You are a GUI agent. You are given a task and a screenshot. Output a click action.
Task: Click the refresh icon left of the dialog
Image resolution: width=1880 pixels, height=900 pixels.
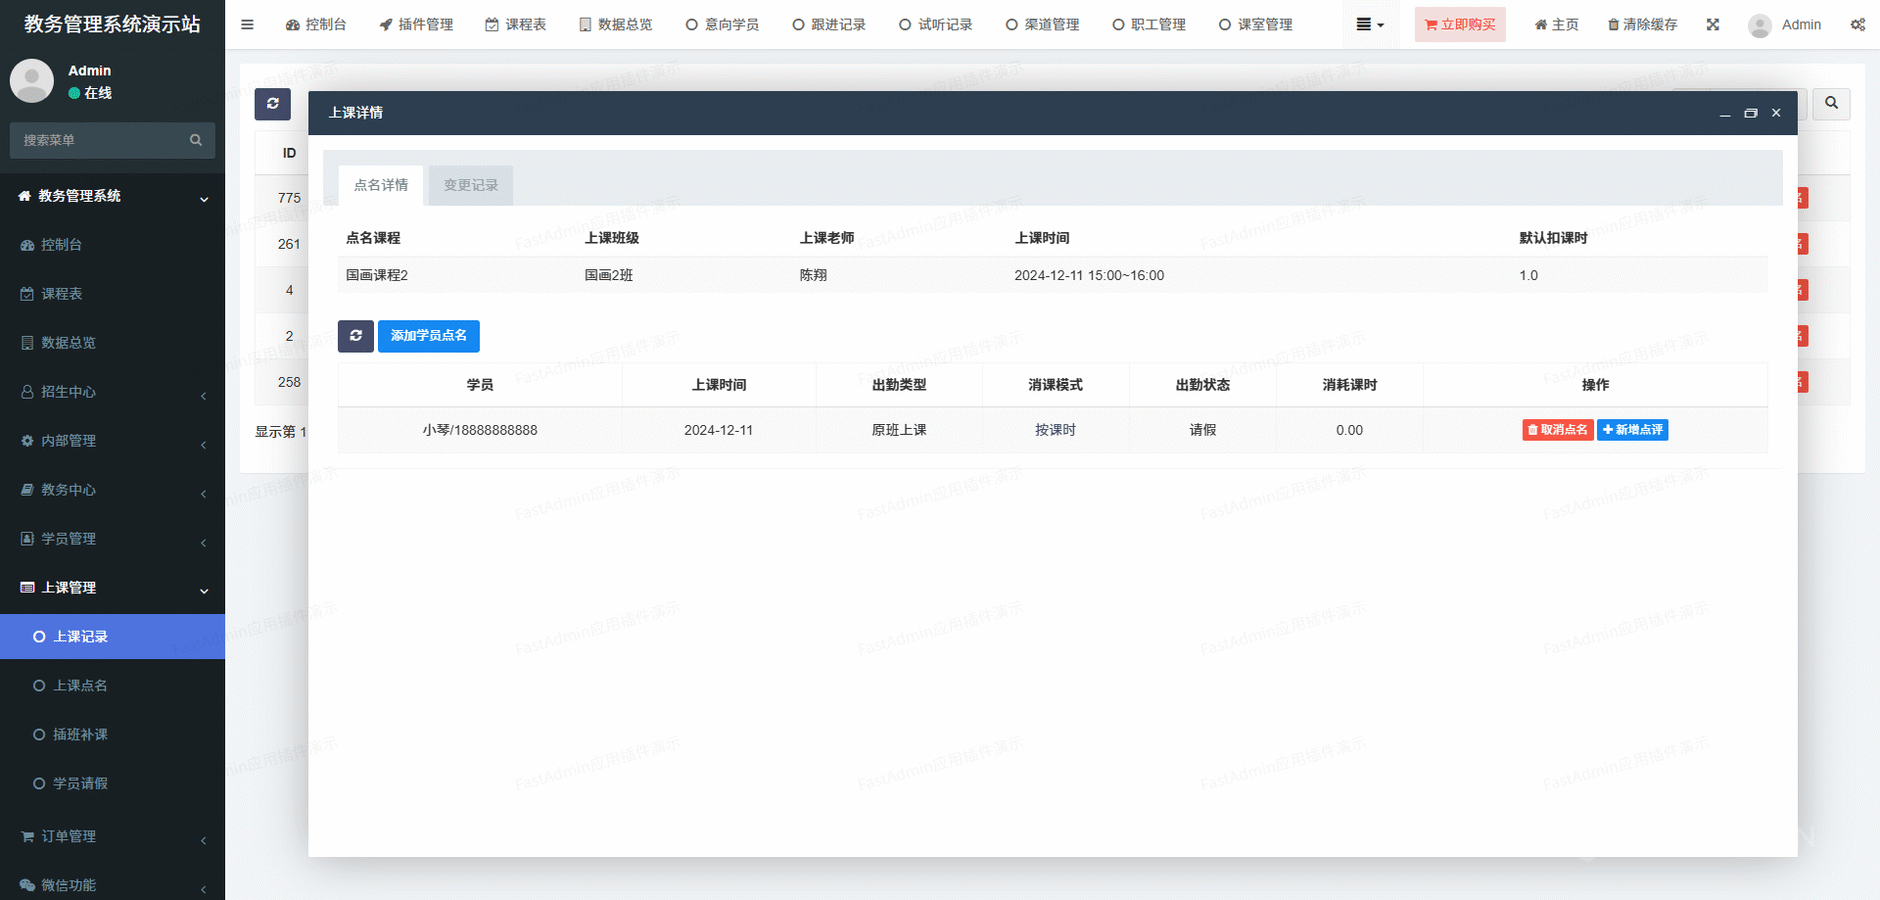point(272,104)
